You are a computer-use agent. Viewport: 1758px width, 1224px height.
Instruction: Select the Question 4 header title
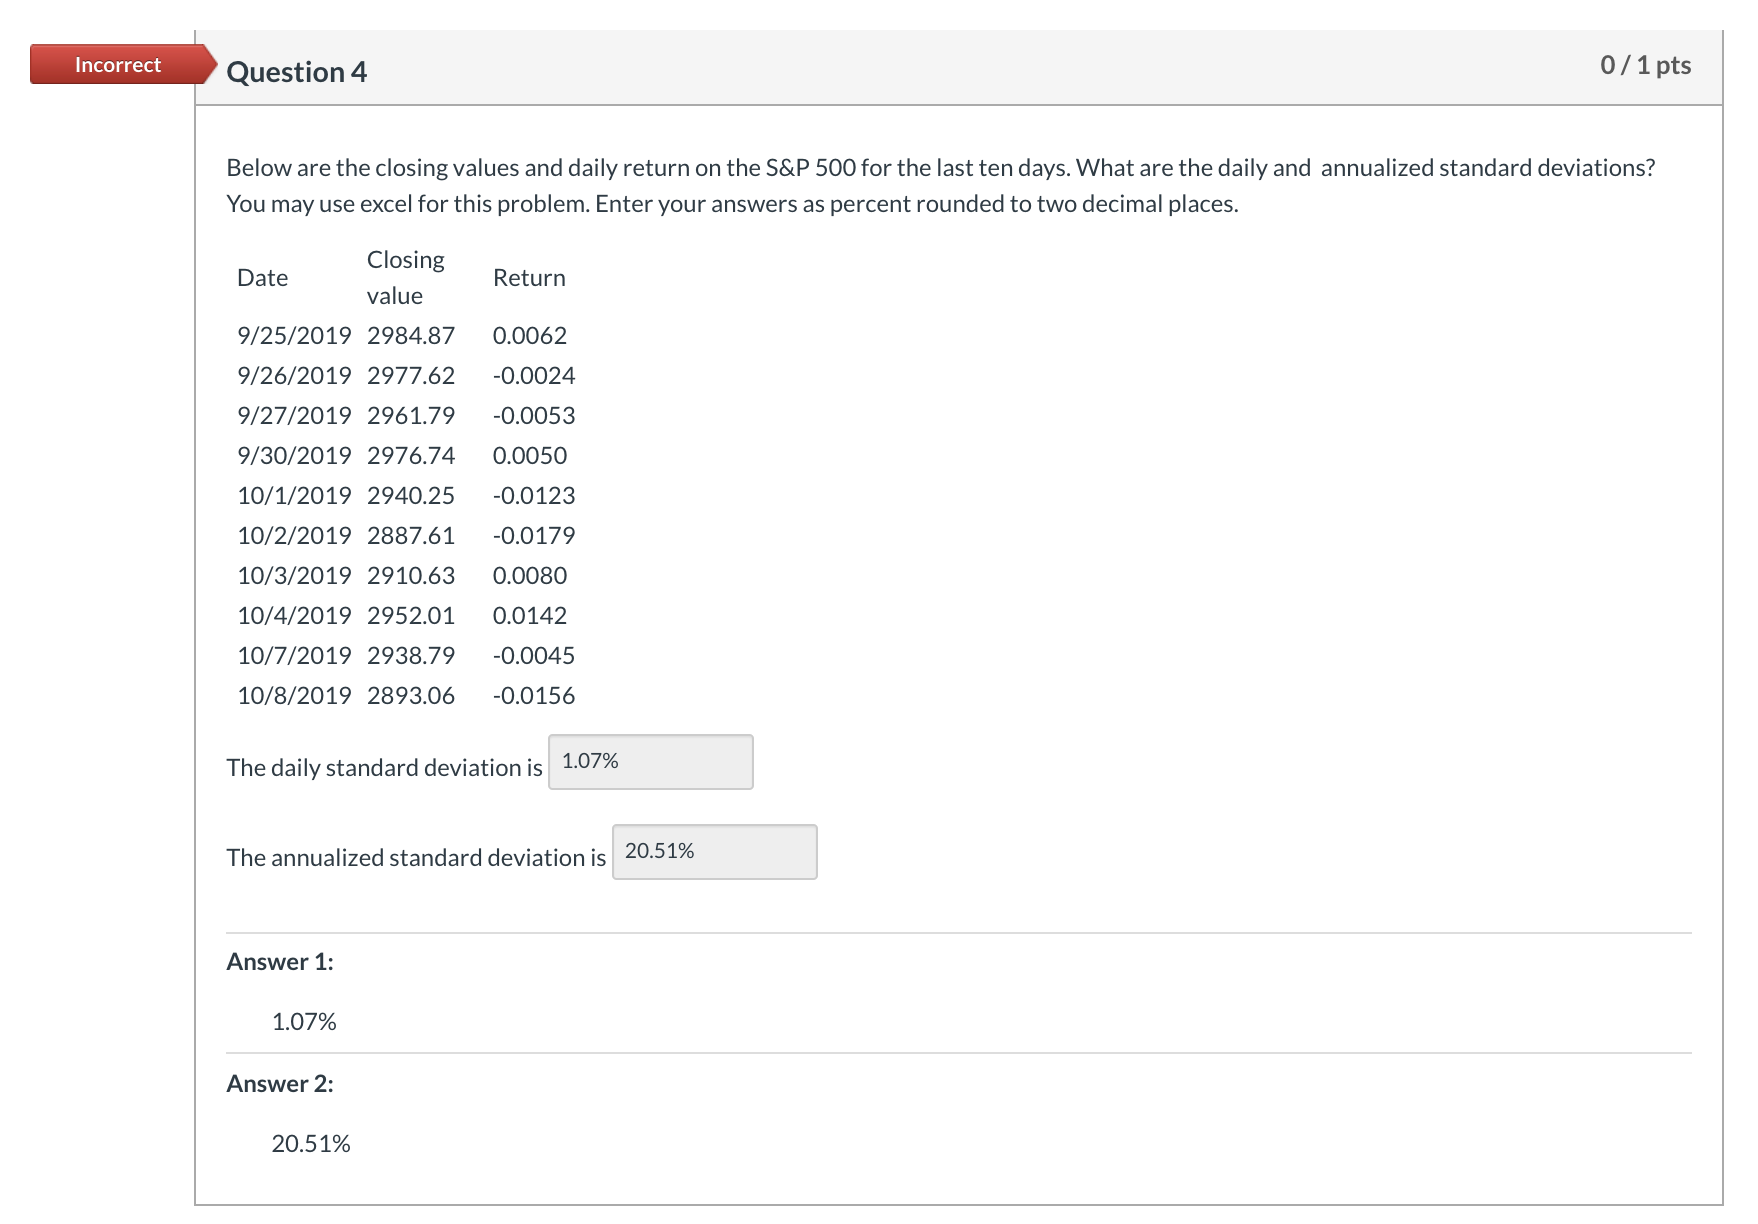point(295,71)
